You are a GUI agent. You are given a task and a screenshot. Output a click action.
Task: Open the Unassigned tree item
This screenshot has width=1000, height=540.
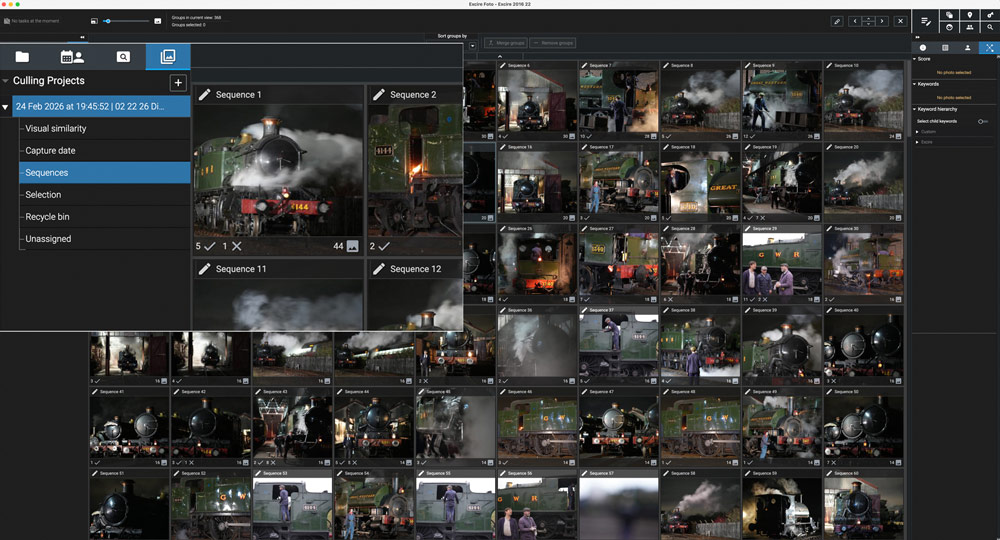48,238
